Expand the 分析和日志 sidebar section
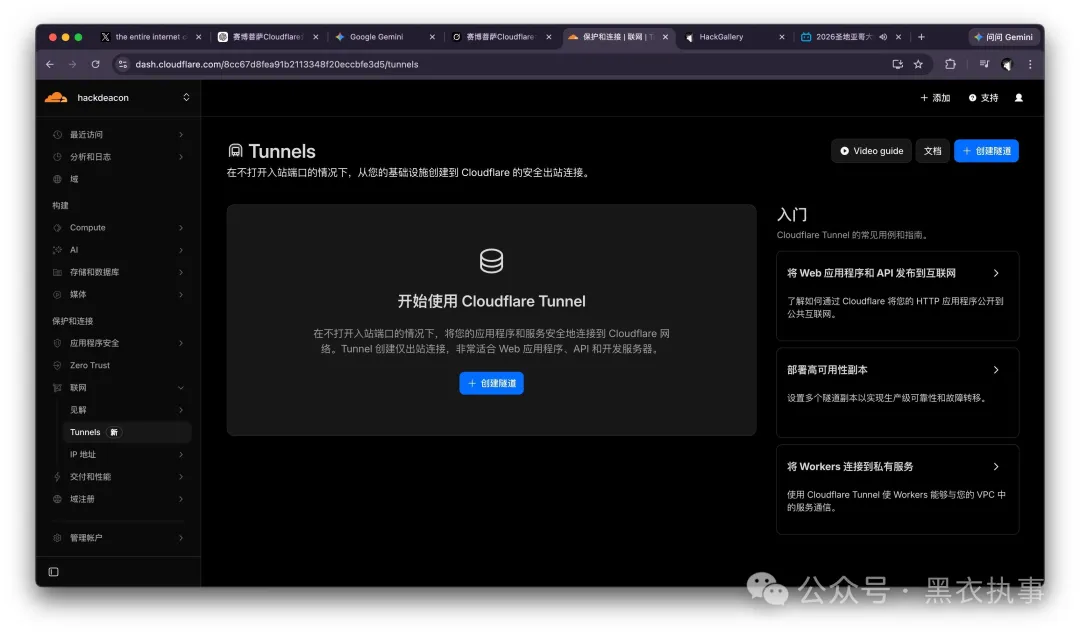1080x634 pixels. click(x=118, y=156)
